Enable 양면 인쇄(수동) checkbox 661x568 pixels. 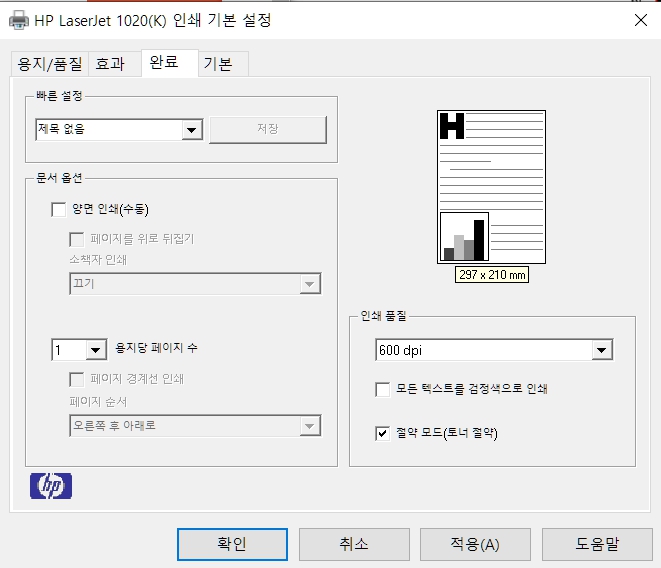(x=59, y=209)
